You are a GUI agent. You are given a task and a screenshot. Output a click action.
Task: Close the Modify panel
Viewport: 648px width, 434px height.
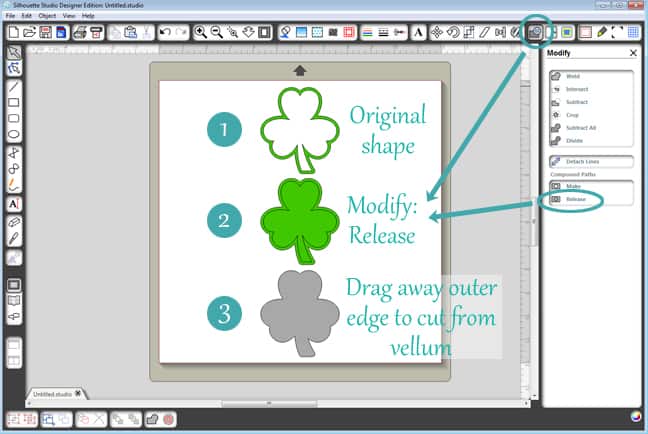[633, 52]
